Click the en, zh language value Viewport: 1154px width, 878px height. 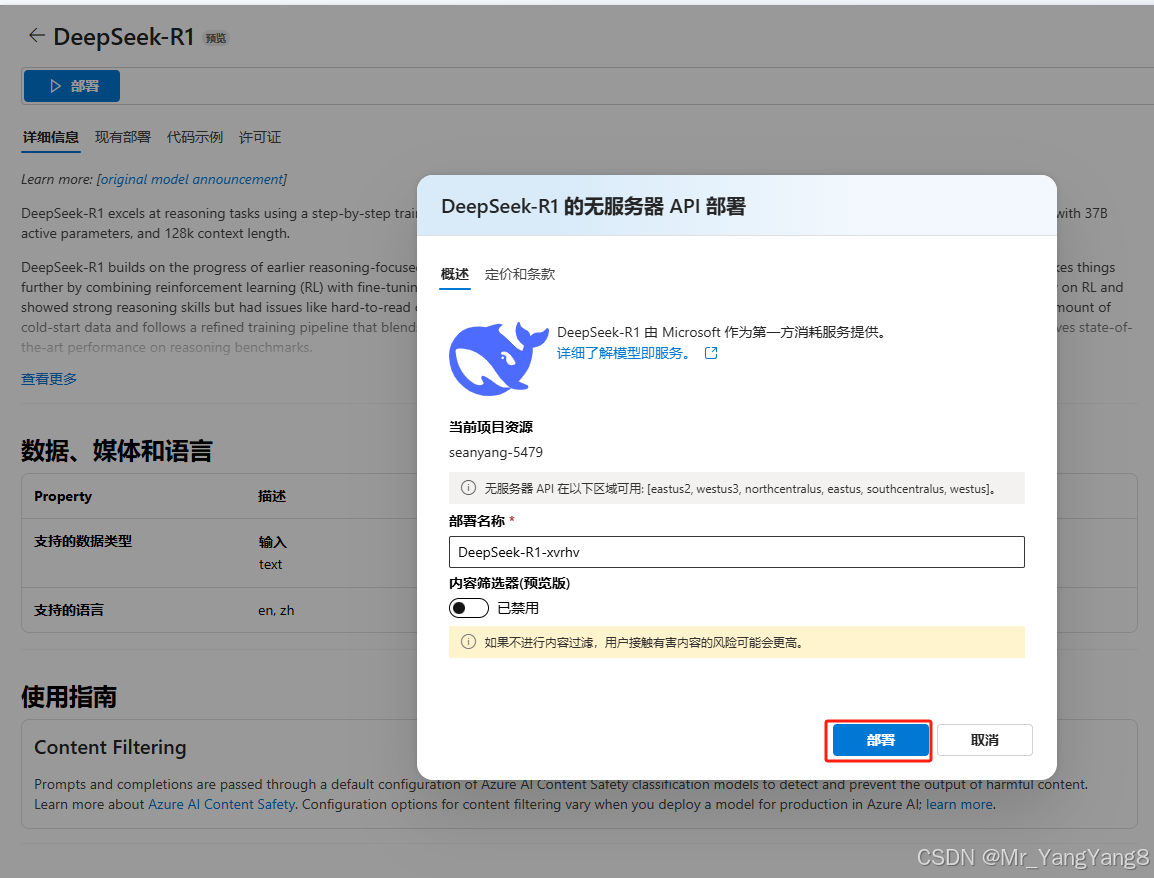click(x=276, y=610)
